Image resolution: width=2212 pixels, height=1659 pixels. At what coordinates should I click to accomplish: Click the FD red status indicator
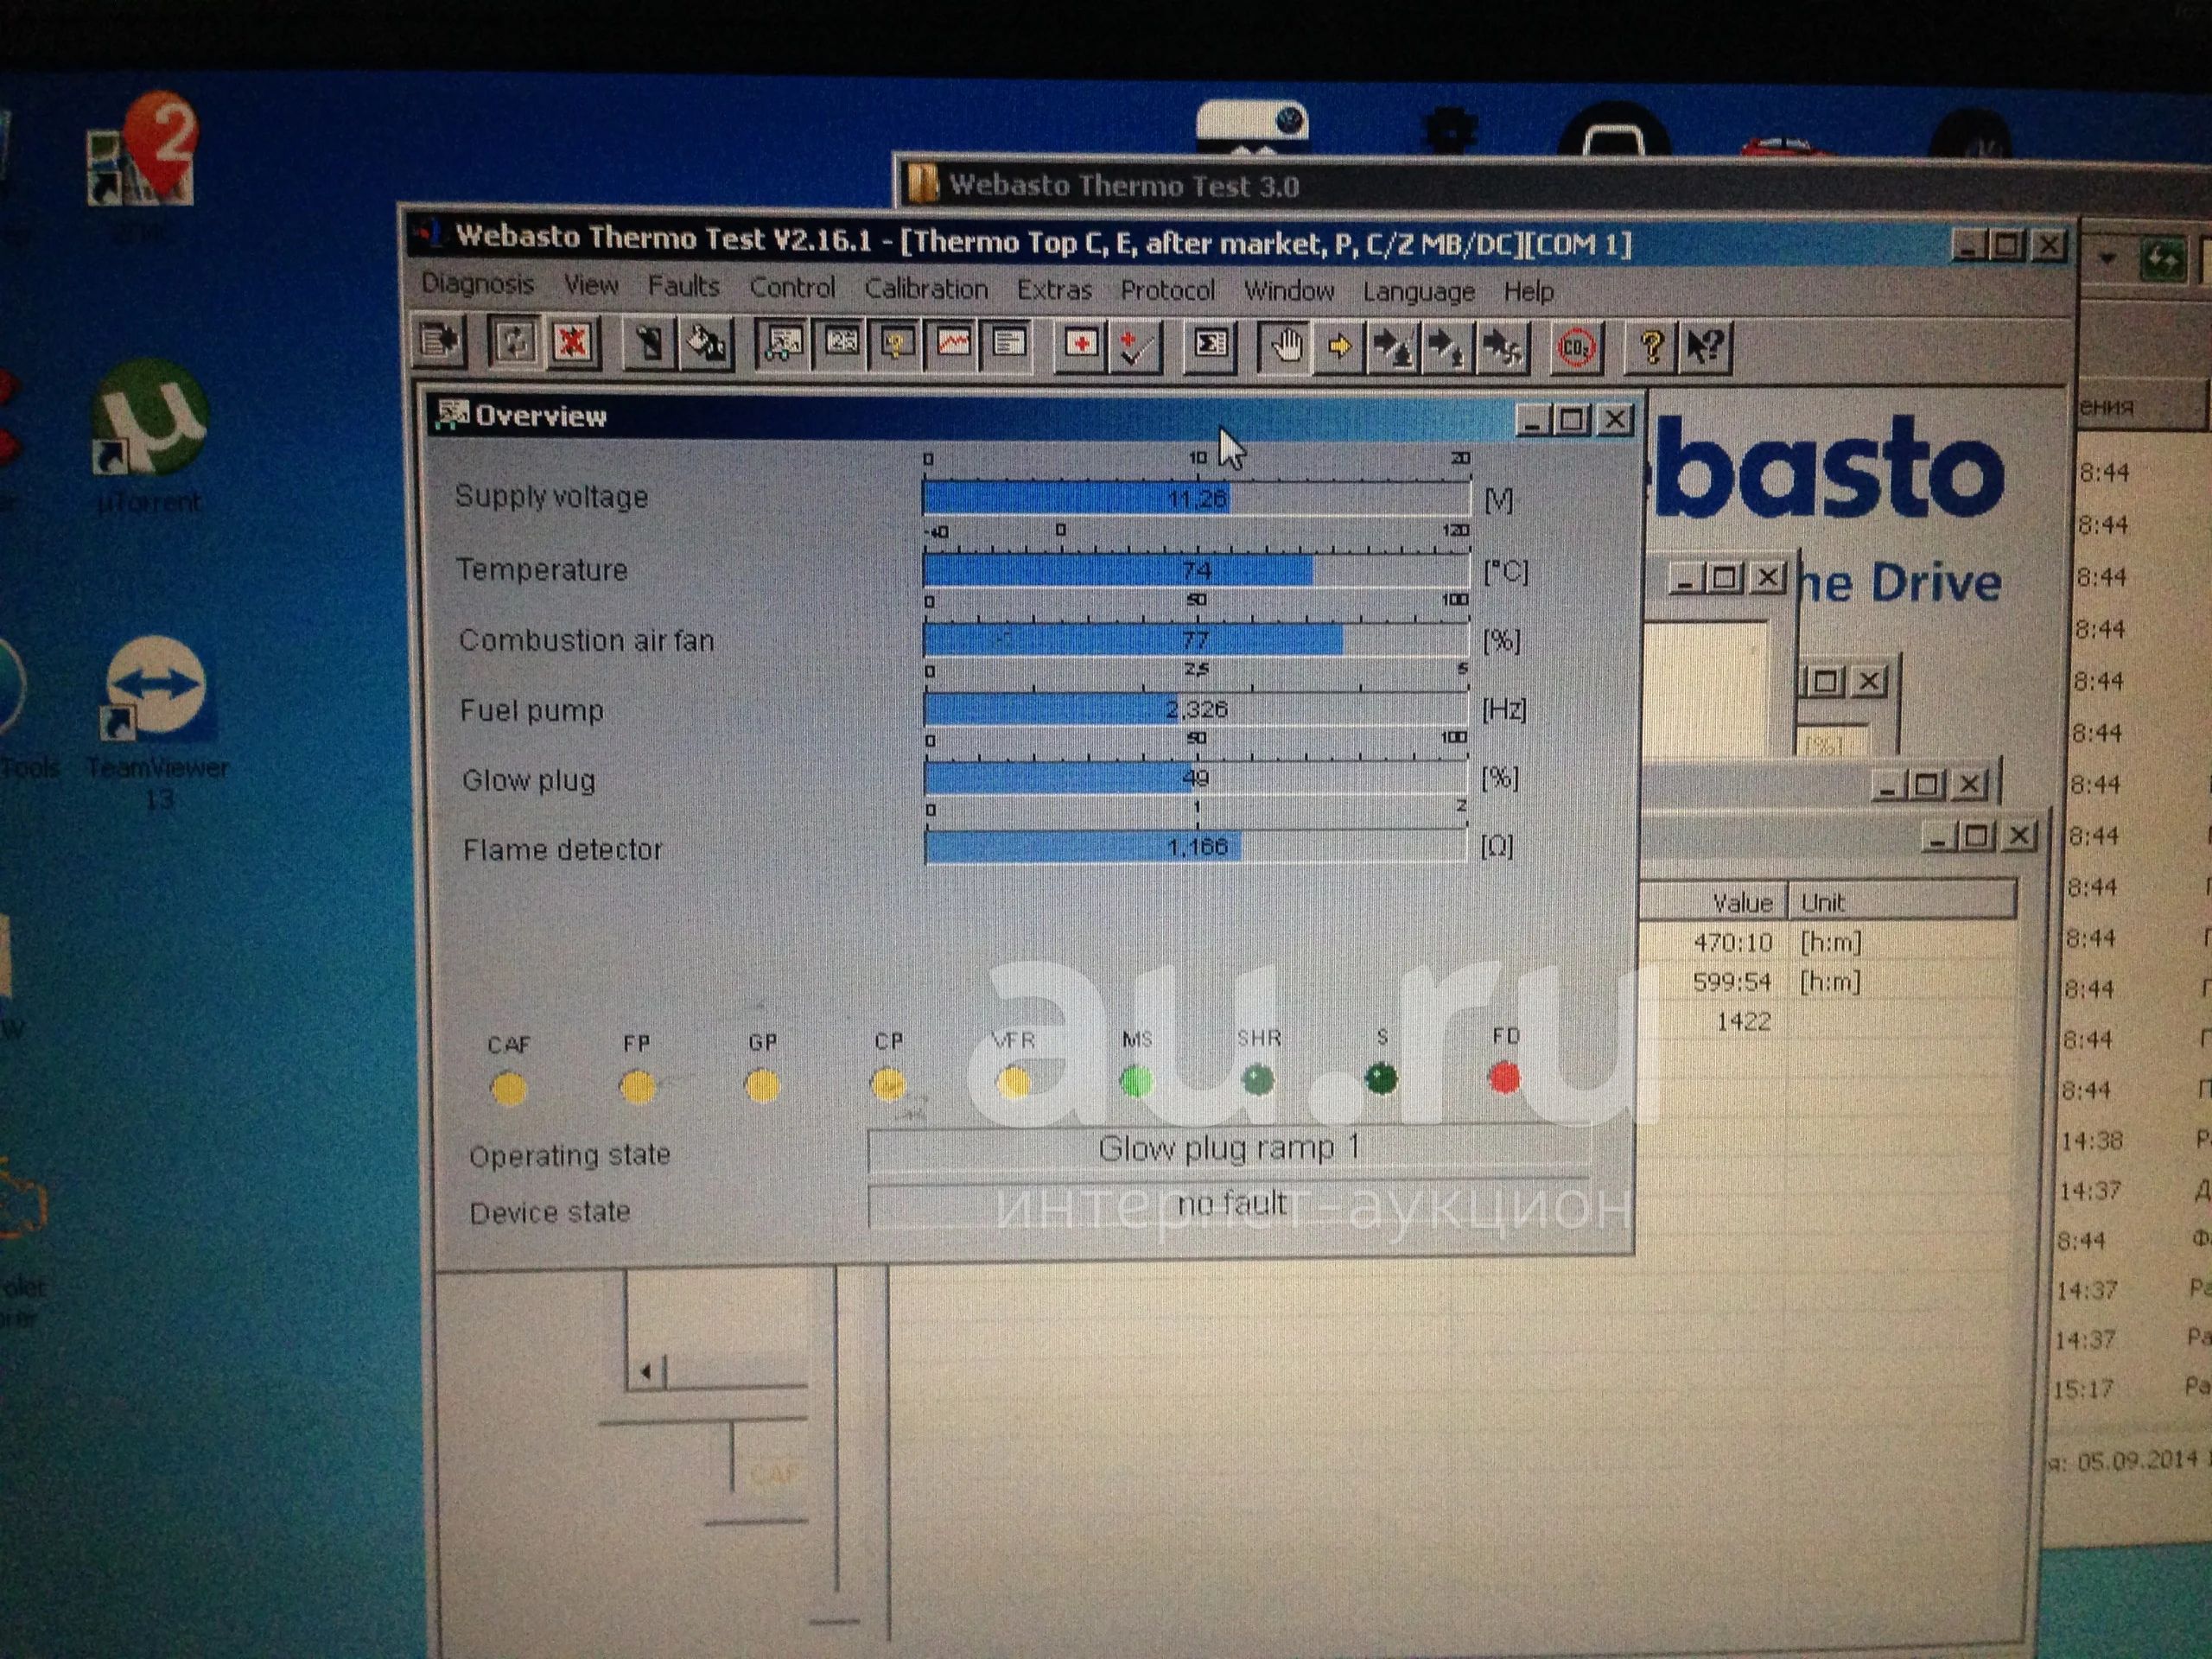pyautogui.click(x=1504, y=1078)
